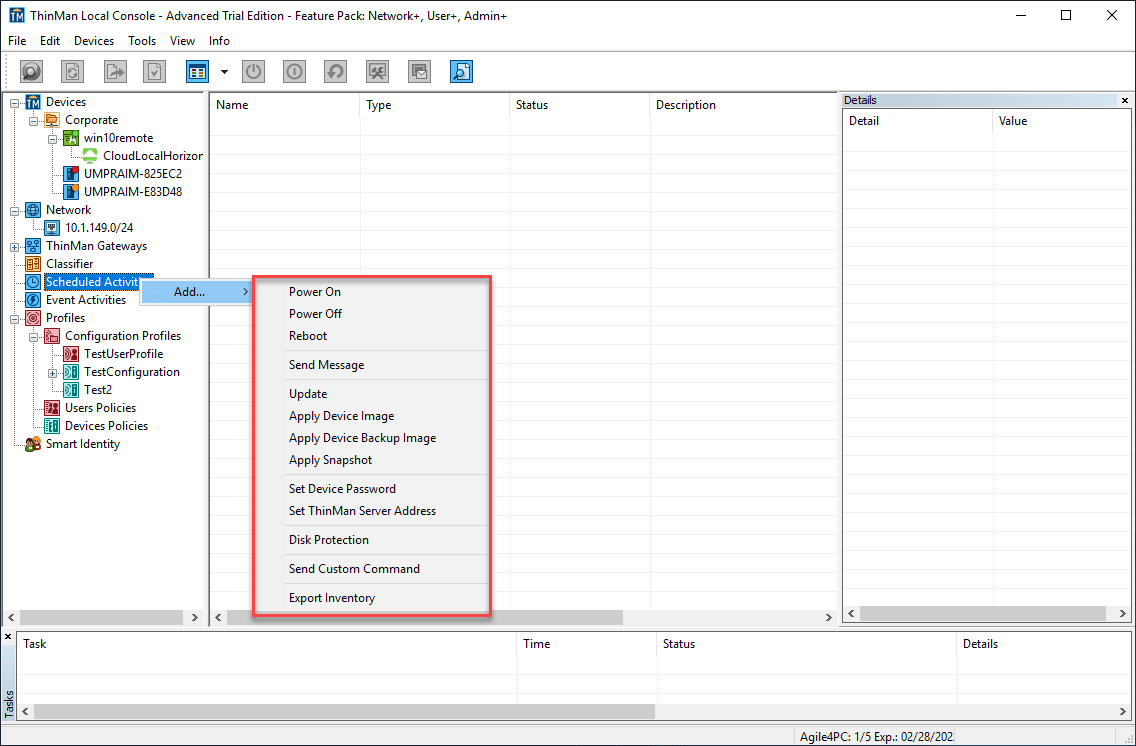Open the File menu

tap(17, 41)
